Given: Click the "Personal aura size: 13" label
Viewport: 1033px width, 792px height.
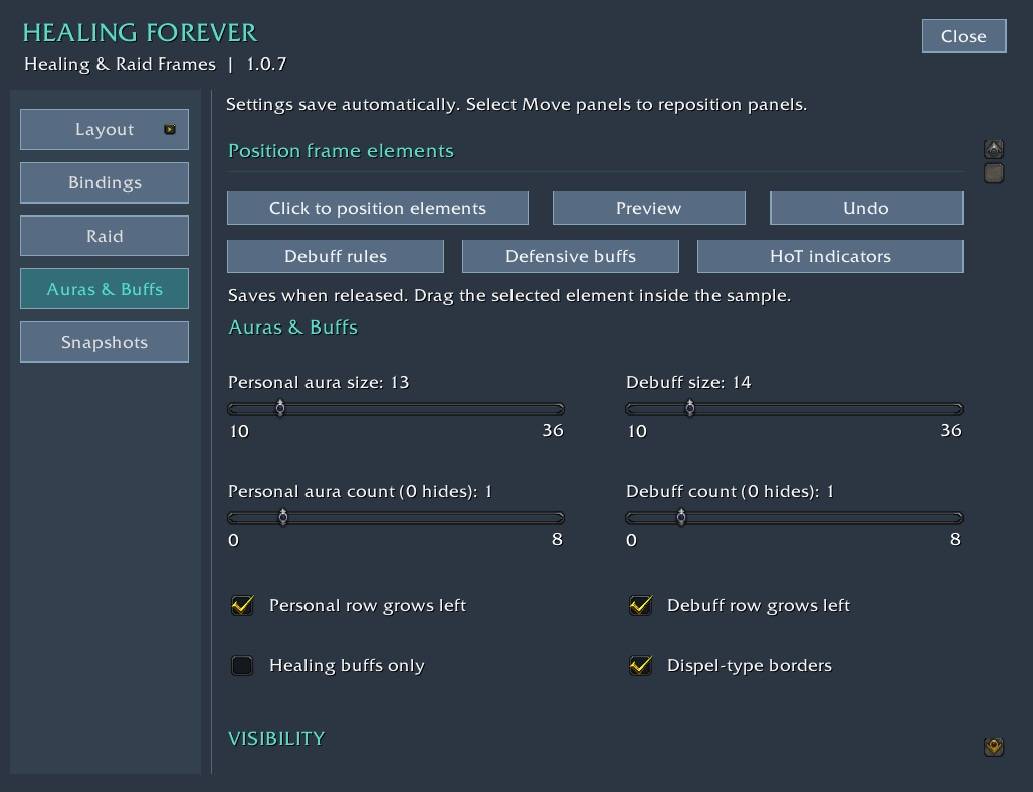Looking at the screenshot, I should (319, 382).
